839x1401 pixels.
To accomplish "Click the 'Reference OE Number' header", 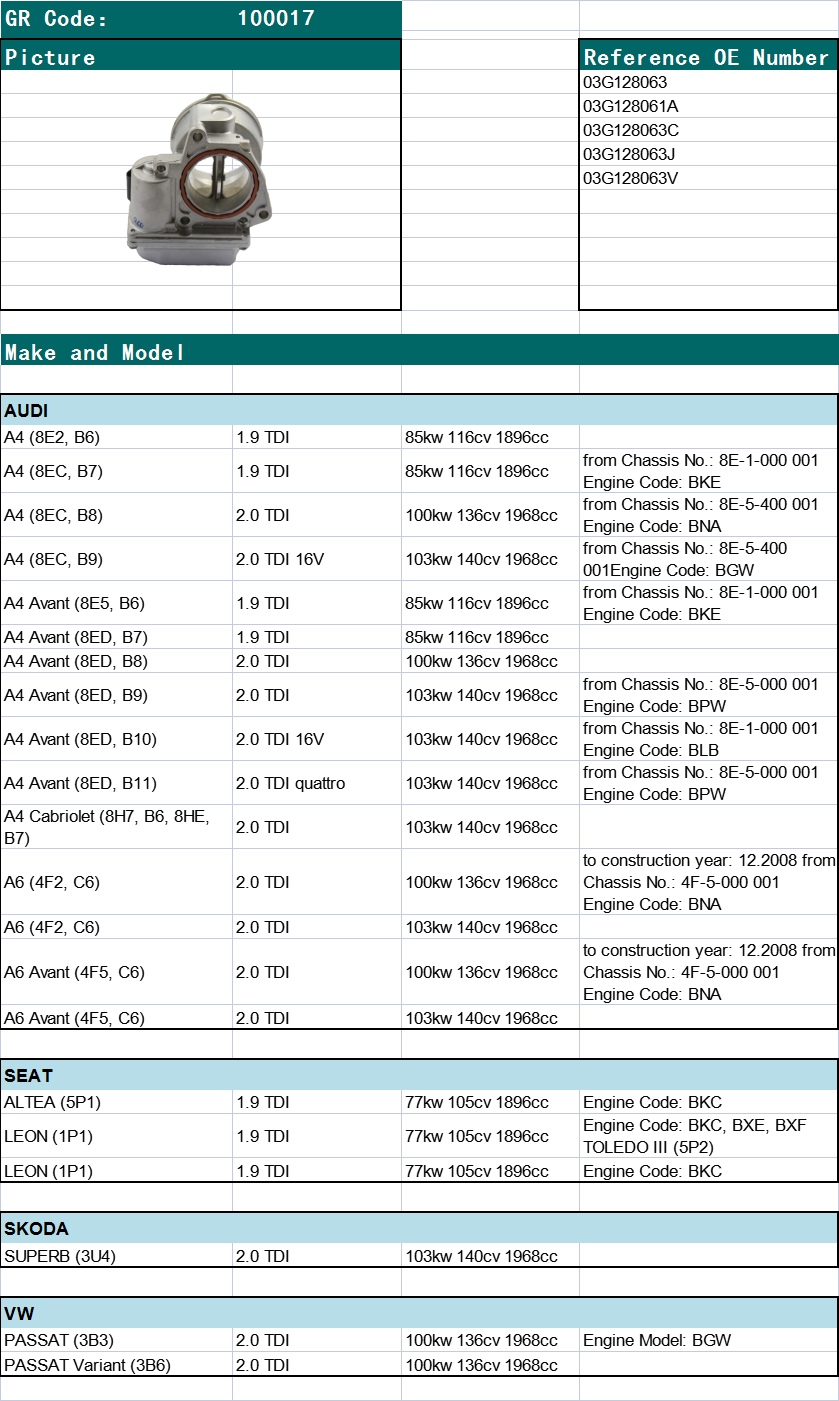I will (707, 57).
